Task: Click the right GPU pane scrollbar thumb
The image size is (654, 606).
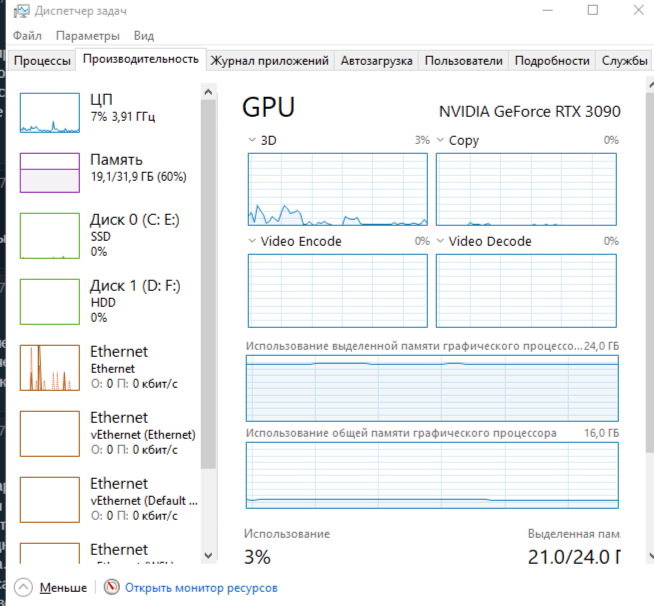Action: (x=650, y=272)
